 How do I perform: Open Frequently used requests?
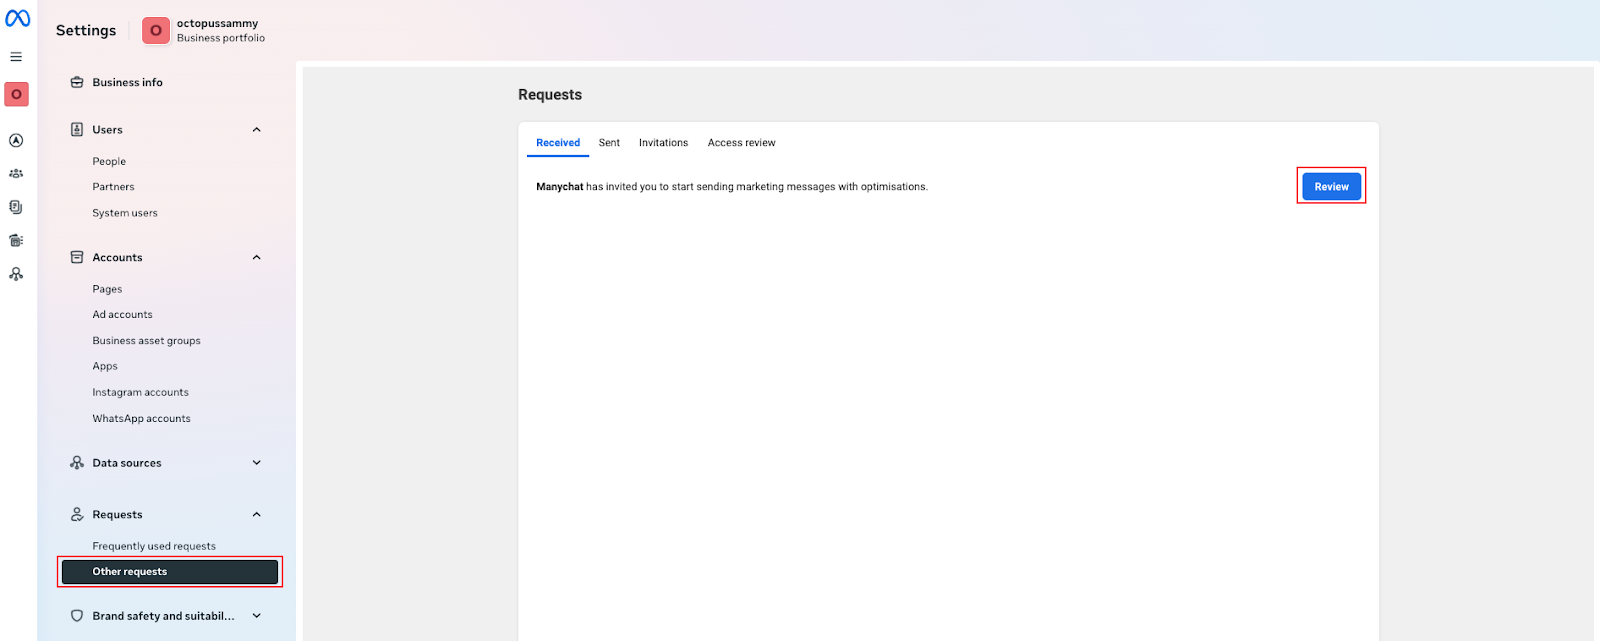[x=154, y=546]
